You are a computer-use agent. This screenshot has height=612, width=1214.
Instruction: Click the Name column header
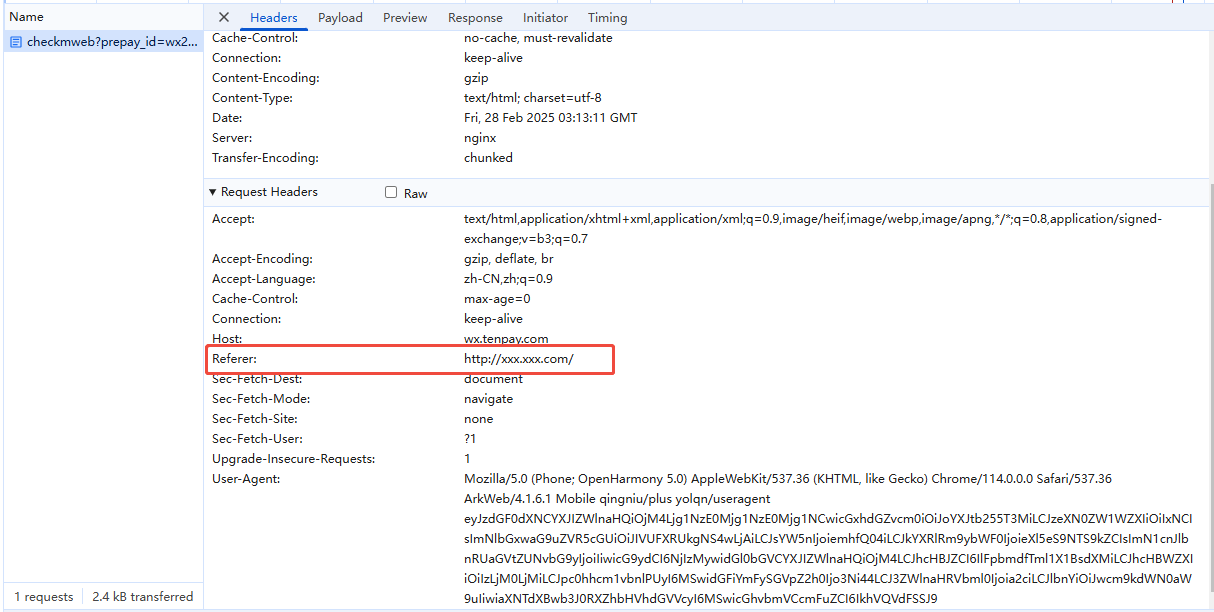pos(27,16)
